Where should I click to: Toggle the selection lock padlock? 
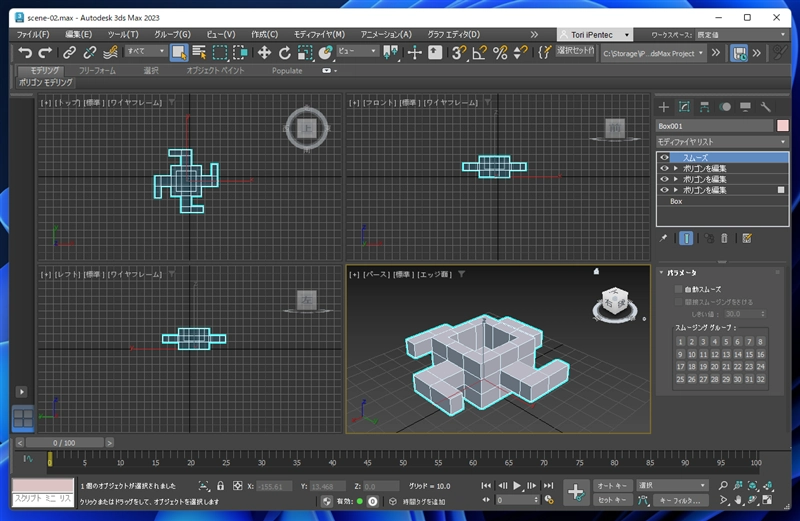[220, 486]
